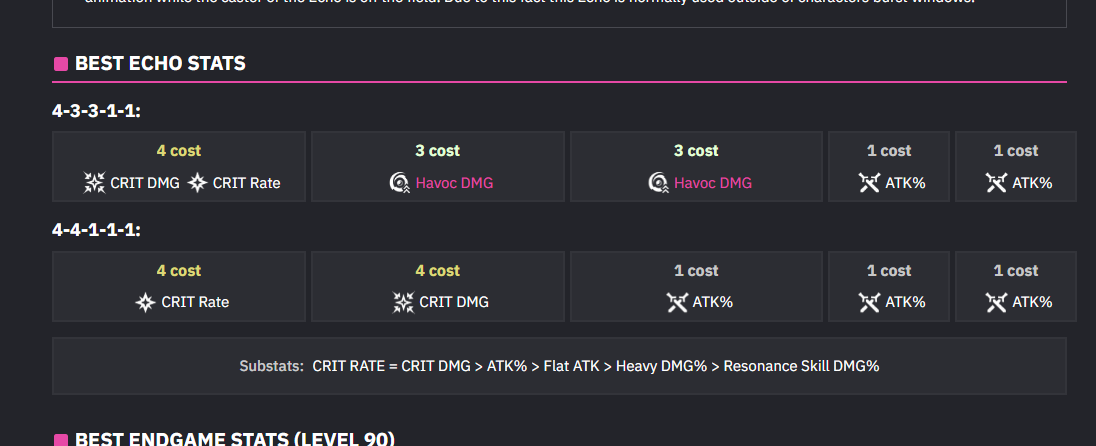Click the CRIT DMG icon in first 4 cost box
This screenshot has width=1096, height=446.
94,183
